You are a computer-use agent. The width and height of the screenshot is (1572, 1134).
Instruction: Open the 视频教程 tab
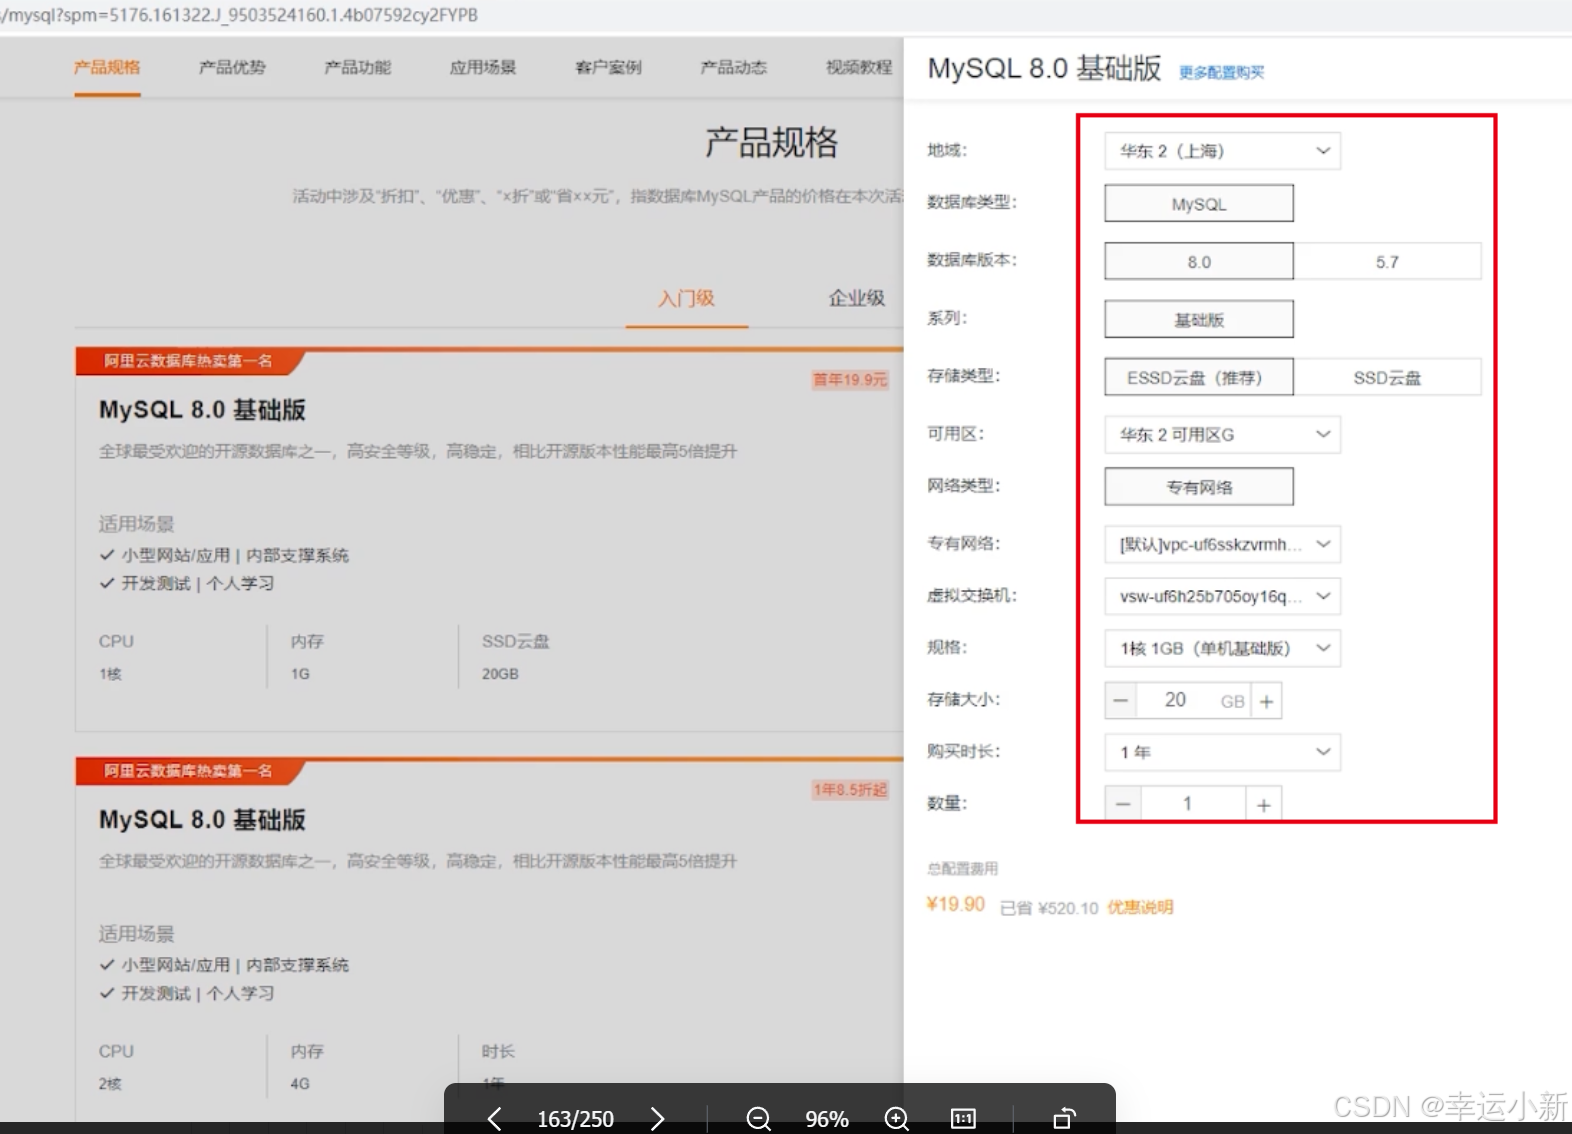tap(859, 68)
